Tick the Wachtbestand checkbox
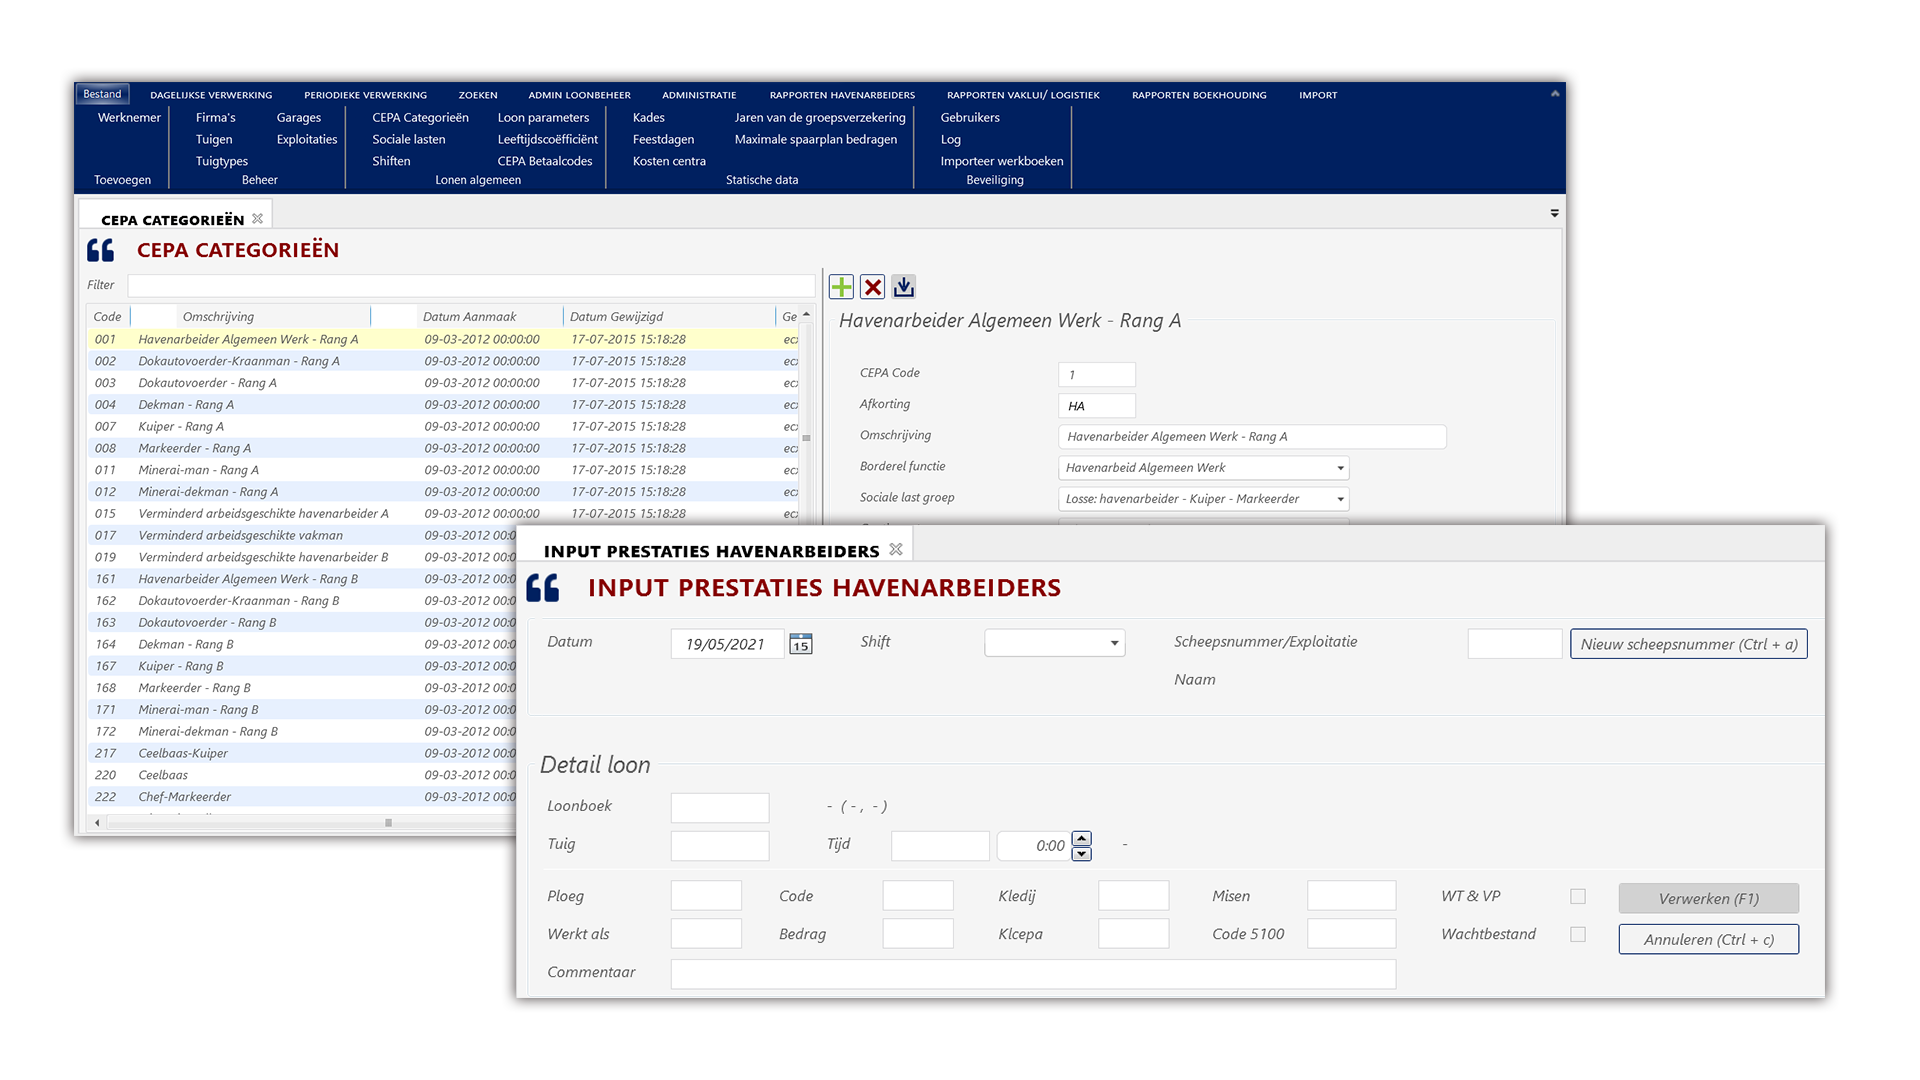This screenshot has height=1080, width=1920. [x=1578, y=935]
